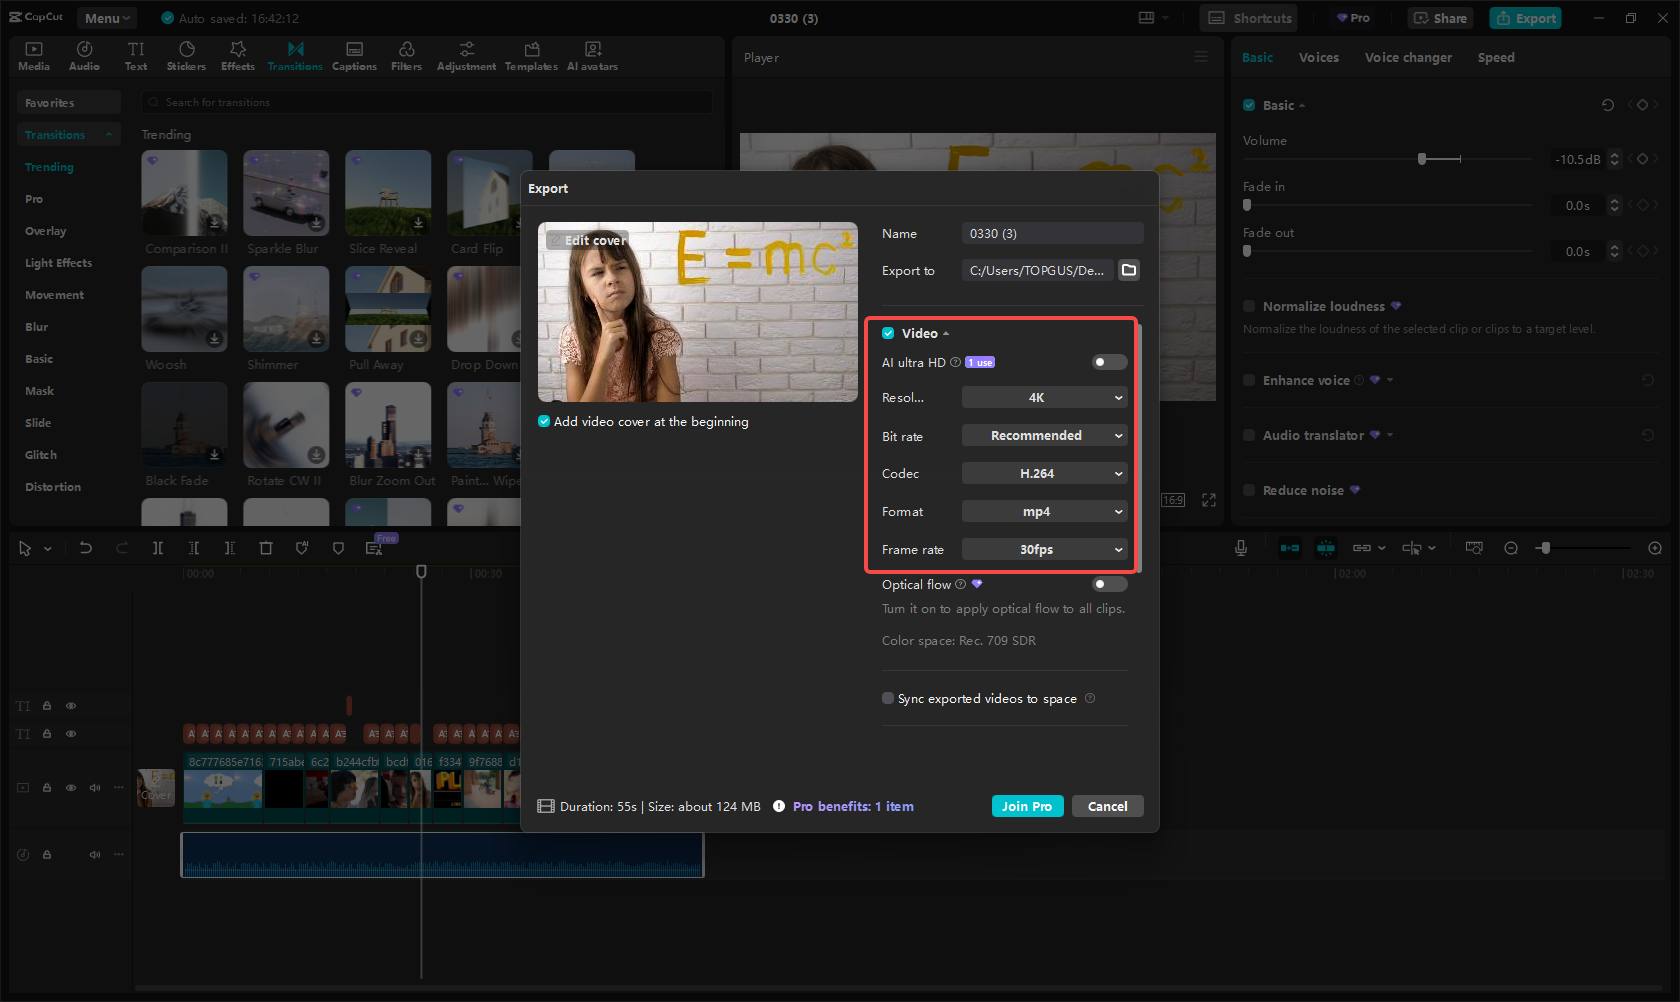Open the Effects panel

pos(237,55)
